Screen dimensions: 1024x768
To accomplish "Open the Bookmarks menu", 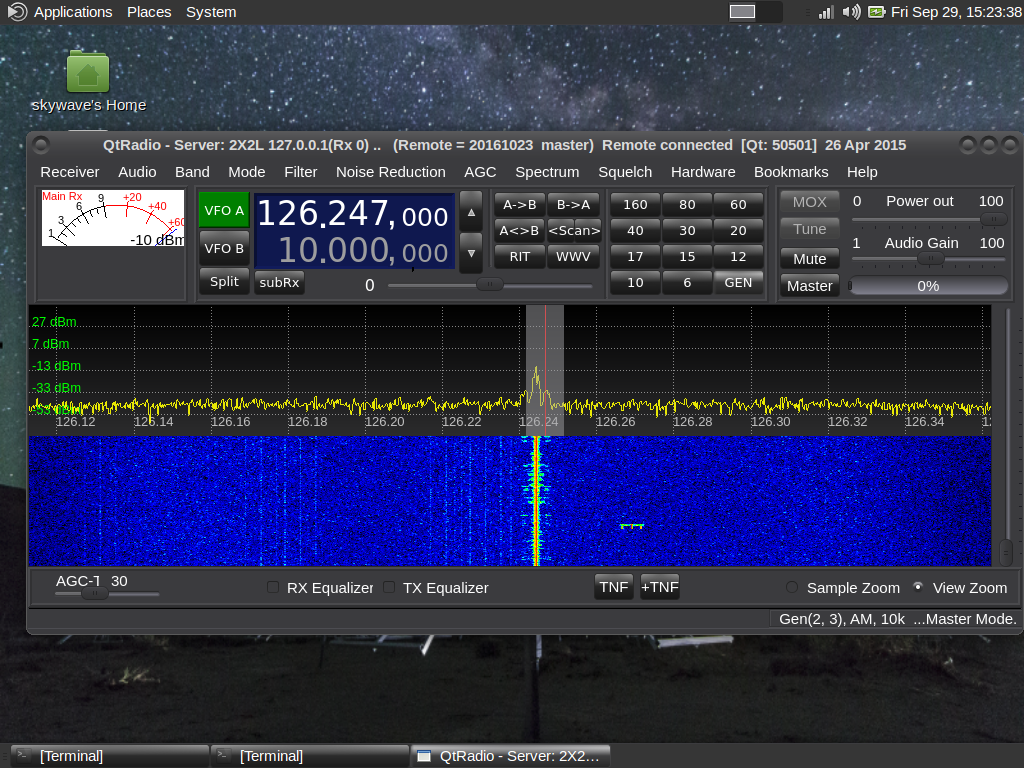I will 791,172.
